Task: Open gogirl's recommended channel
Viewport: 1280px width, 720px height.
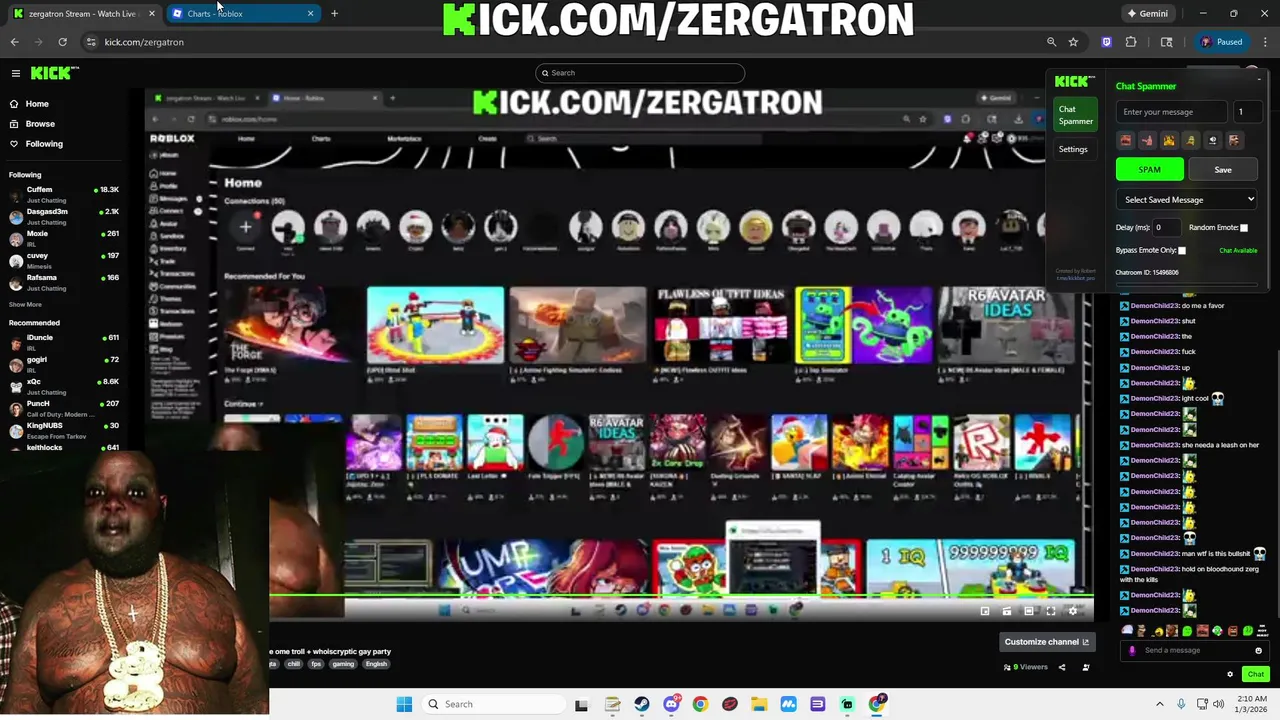Action: [x=63, y=364]
